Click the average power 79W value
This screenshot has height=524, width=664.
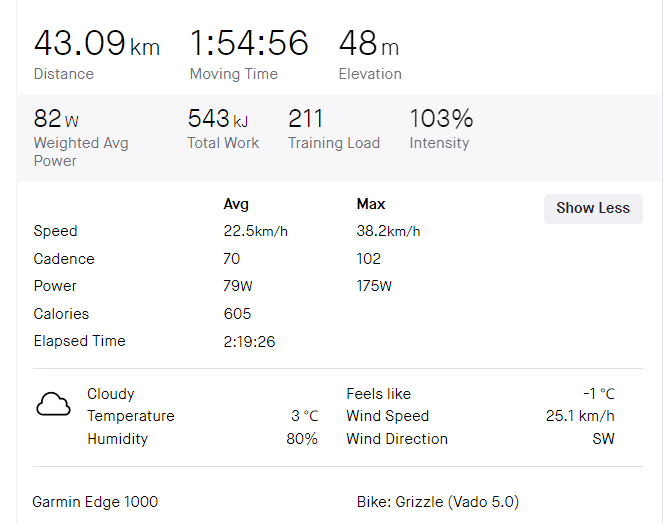(238, 286)
